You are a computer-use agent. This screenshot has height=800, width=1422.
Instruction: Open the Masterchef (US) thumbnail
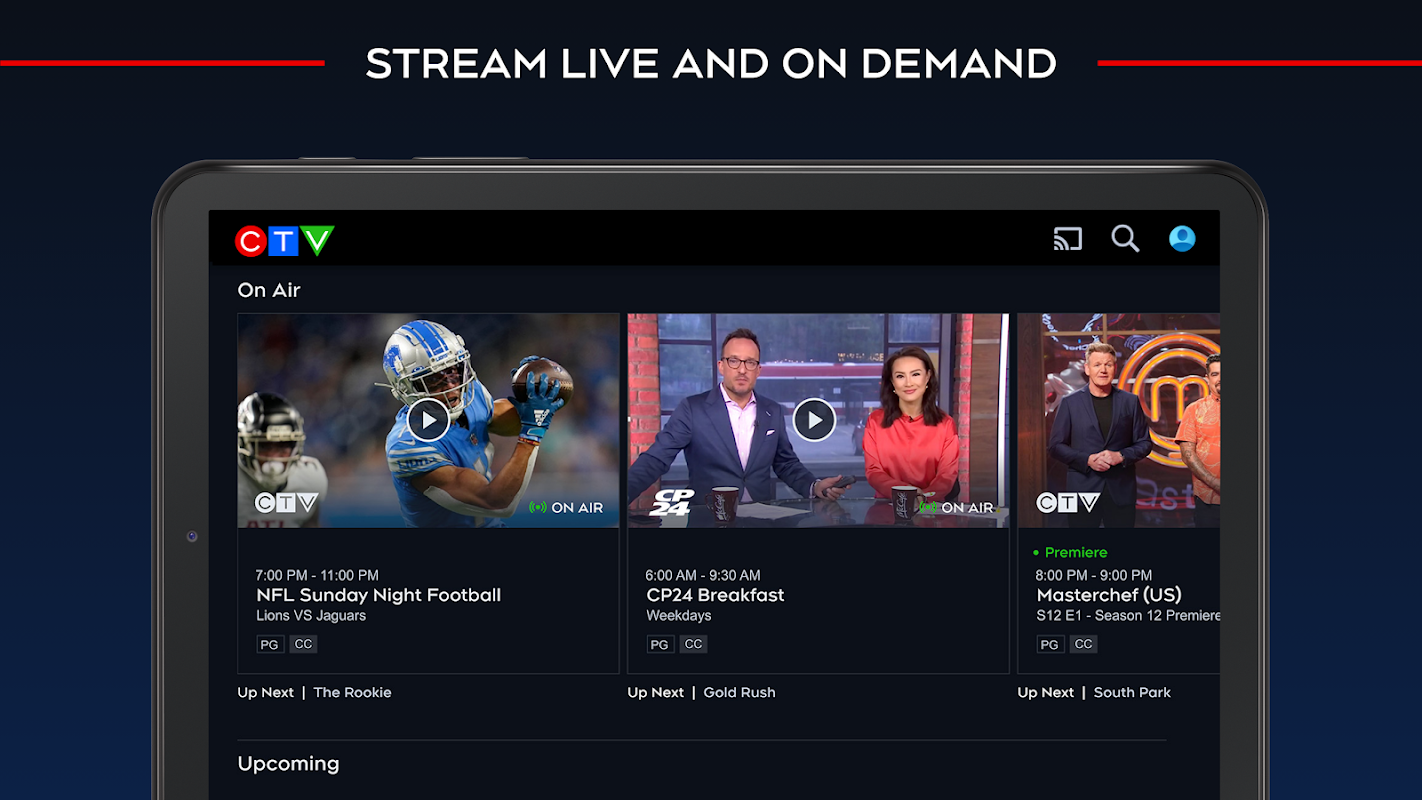(x=1118, y=421)
